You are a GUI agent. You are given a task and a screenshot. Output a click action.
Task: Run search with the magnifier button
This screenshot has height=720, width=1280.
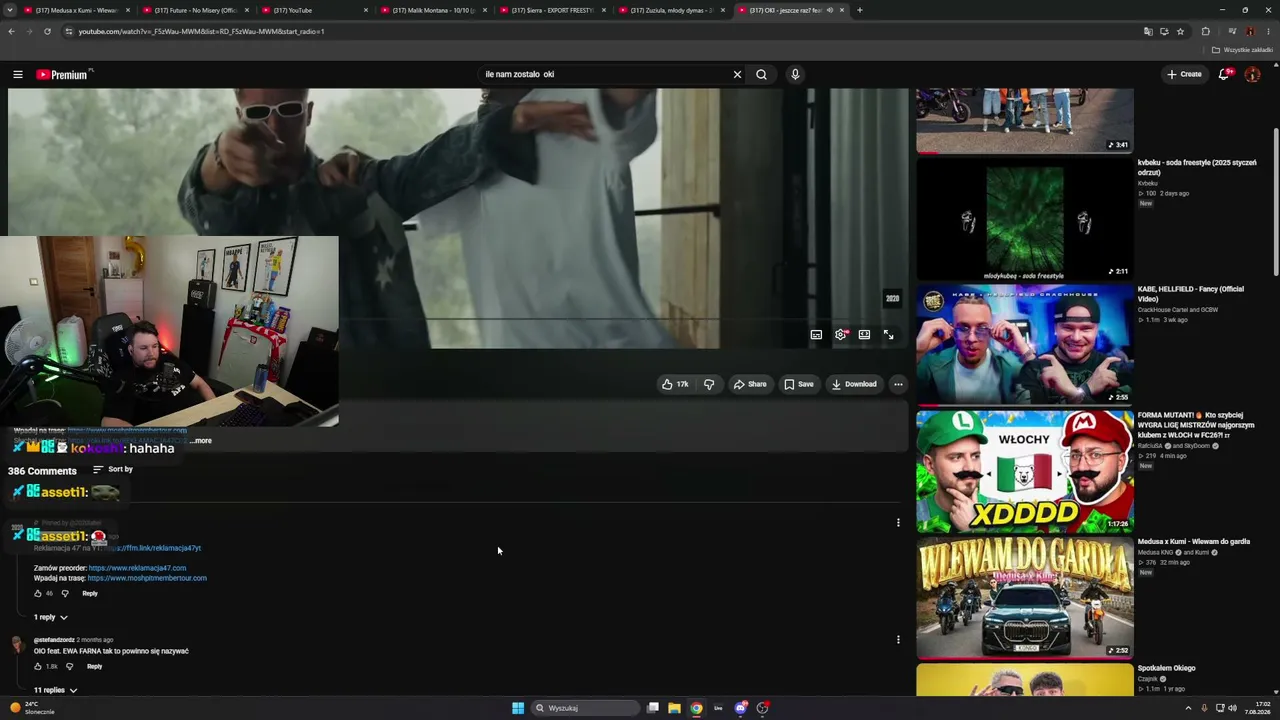click(761, 74)
